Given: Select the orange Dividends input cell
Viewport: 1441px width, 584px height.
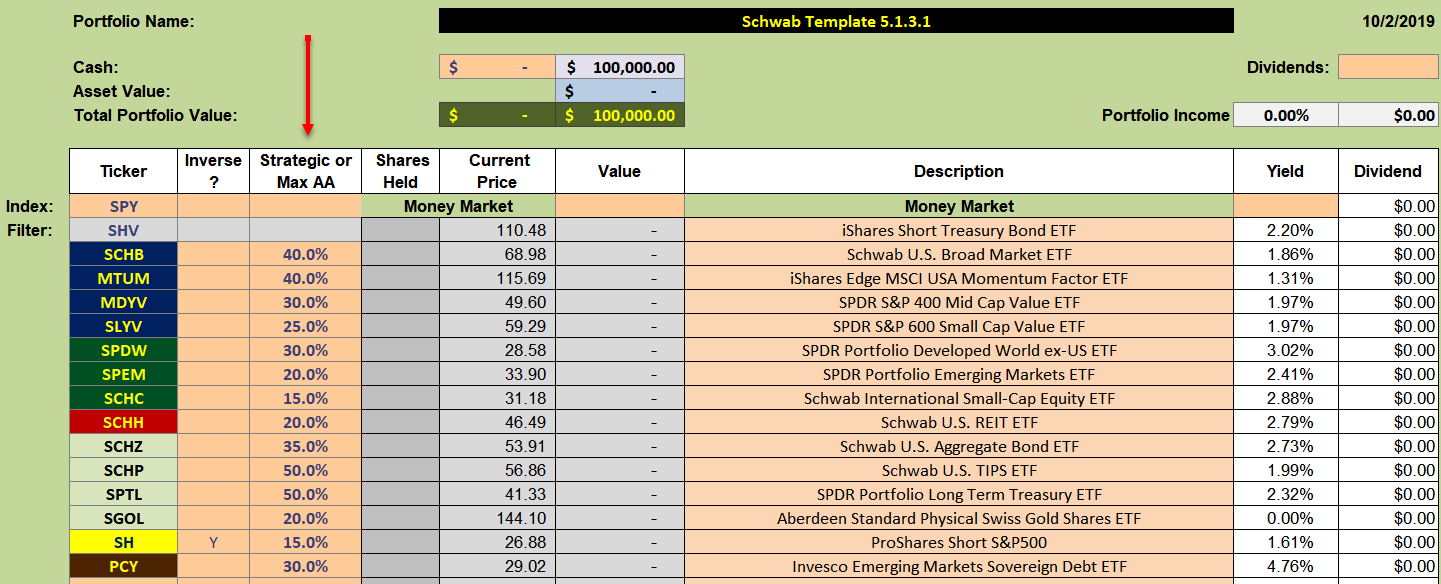Looking at the screenshot, I should click(x=1387, y=67).
